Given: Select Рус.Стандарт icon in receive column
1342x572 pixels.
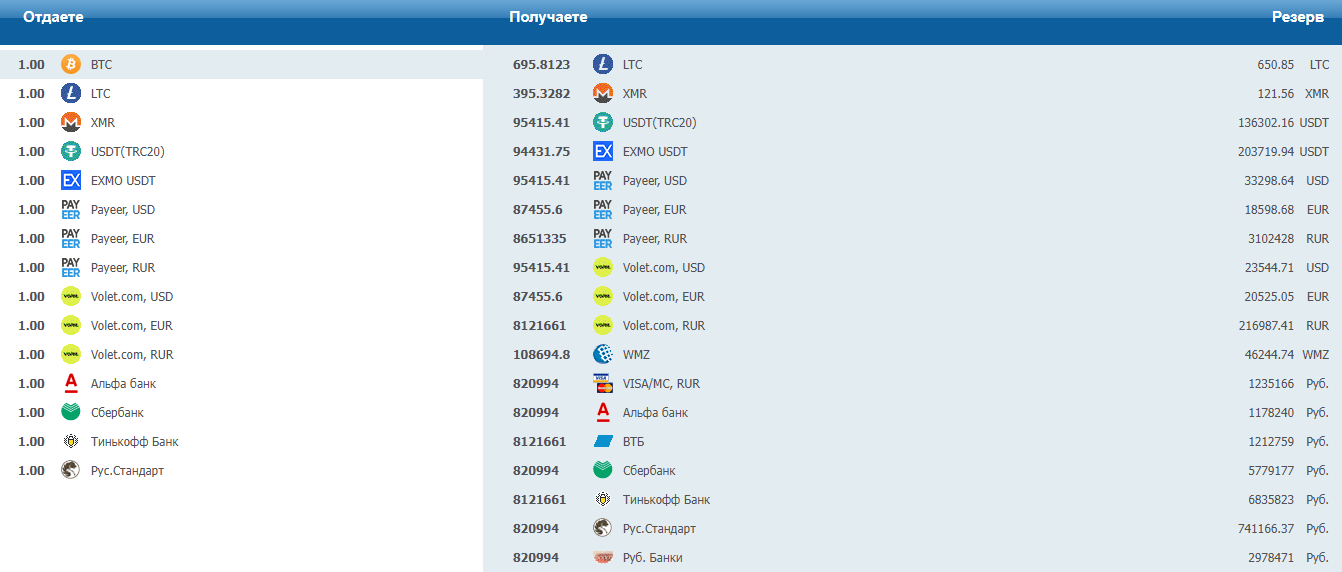Looking at the screenshot, I should click(603, 528).
